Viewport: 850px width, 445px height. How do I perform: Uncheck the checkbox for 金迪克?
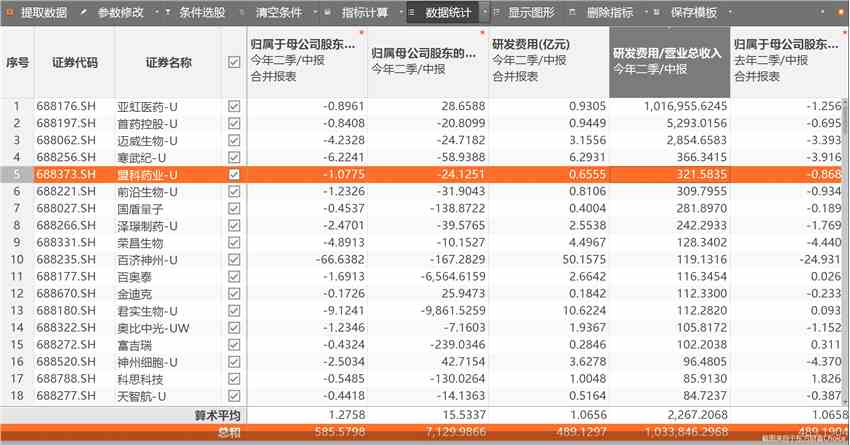pos(234,294)
